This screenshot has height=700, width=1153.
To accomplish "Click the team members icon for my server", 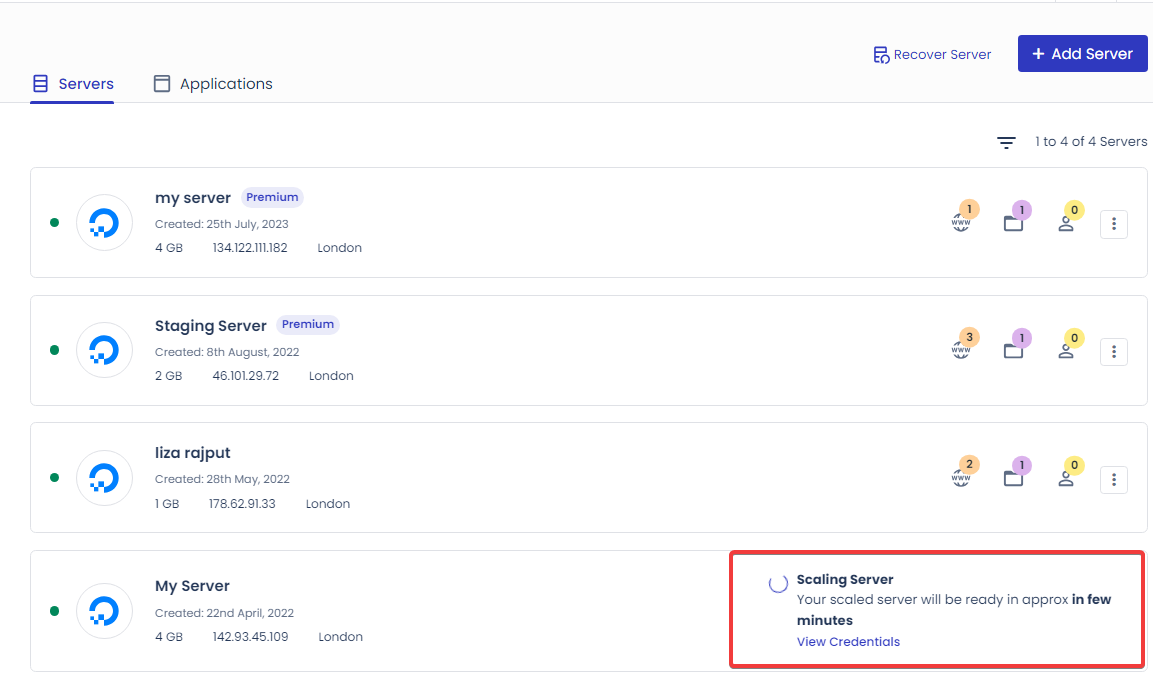I will pos(1066,223).
